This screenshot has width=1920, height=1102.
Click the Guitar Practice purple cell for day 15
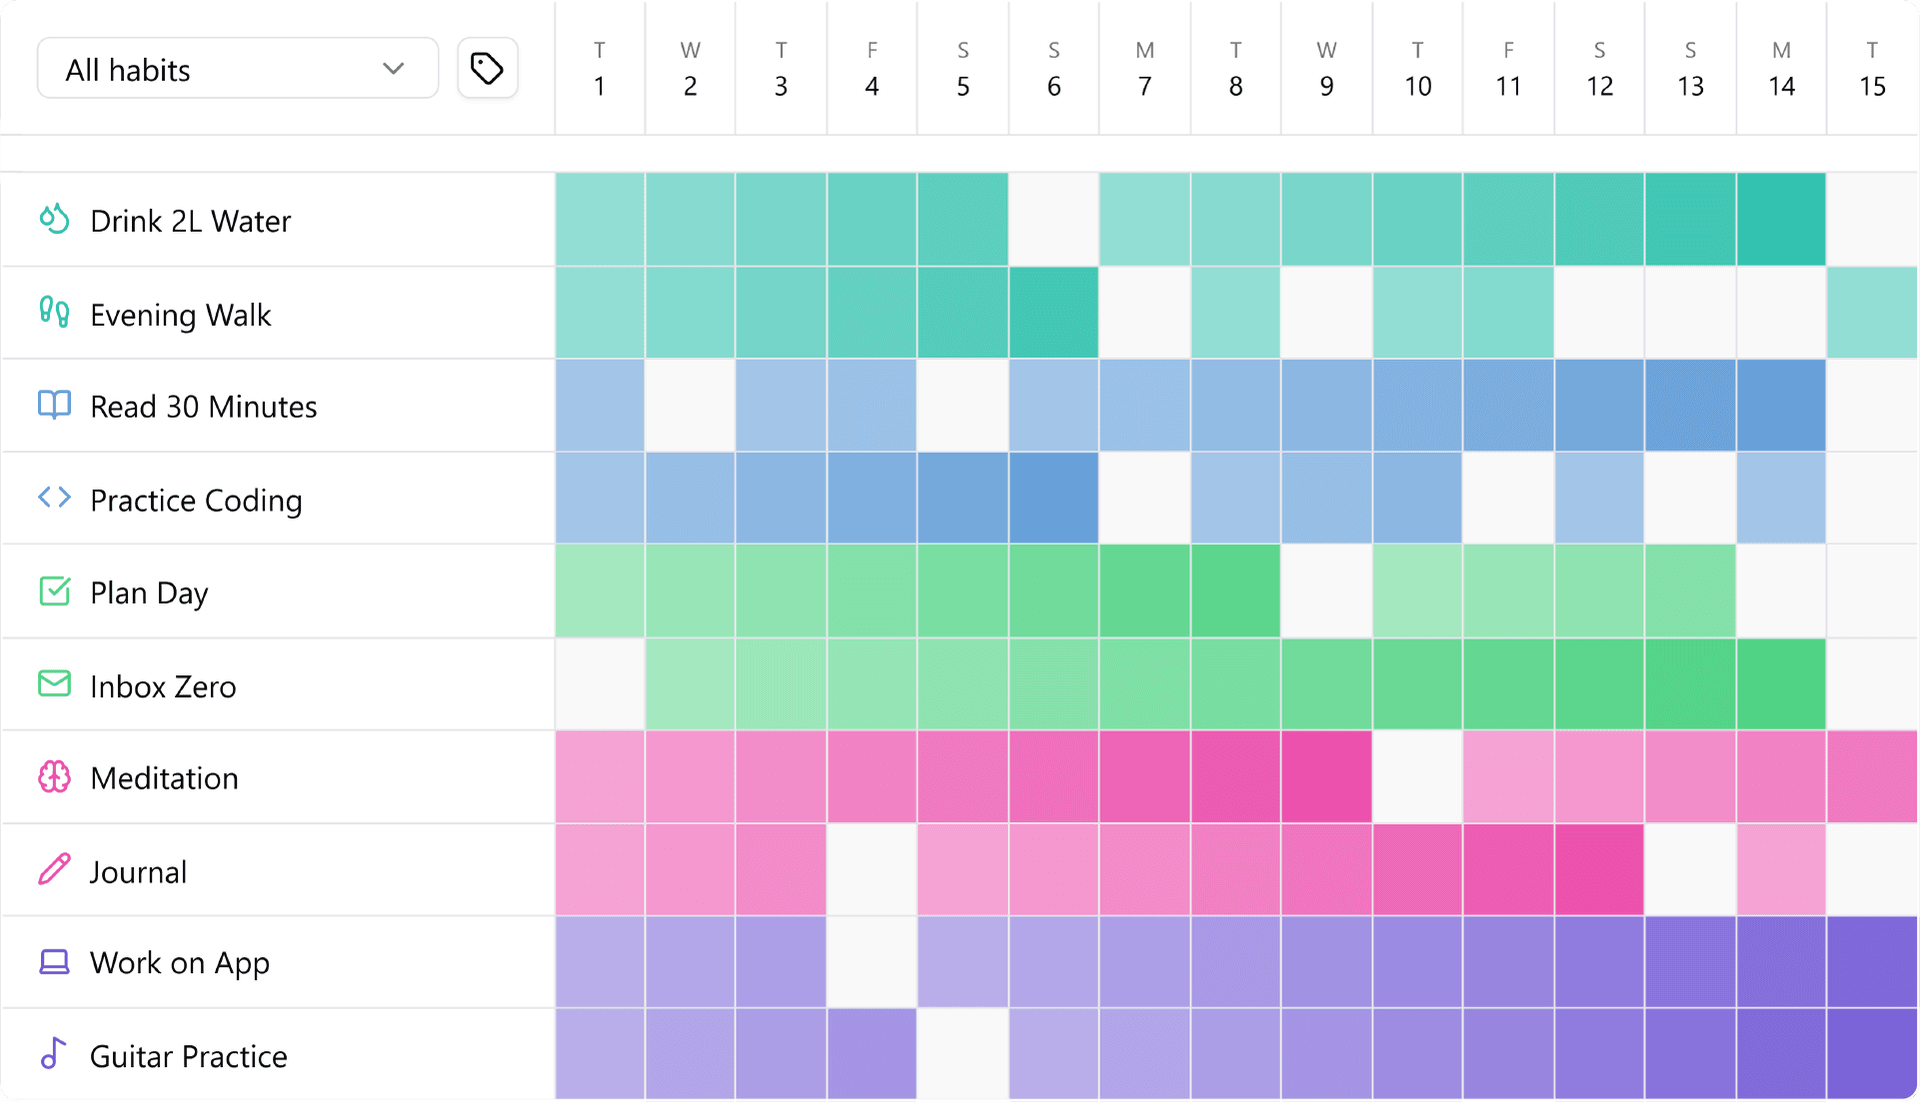pyautogui.click(x=1871, y=1054)
